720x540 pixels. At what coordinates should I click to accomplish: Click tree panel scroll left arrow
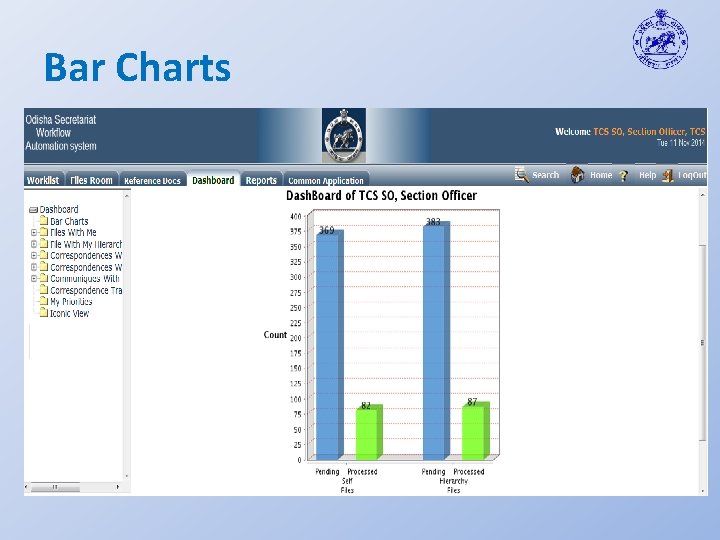pos(27,487)
